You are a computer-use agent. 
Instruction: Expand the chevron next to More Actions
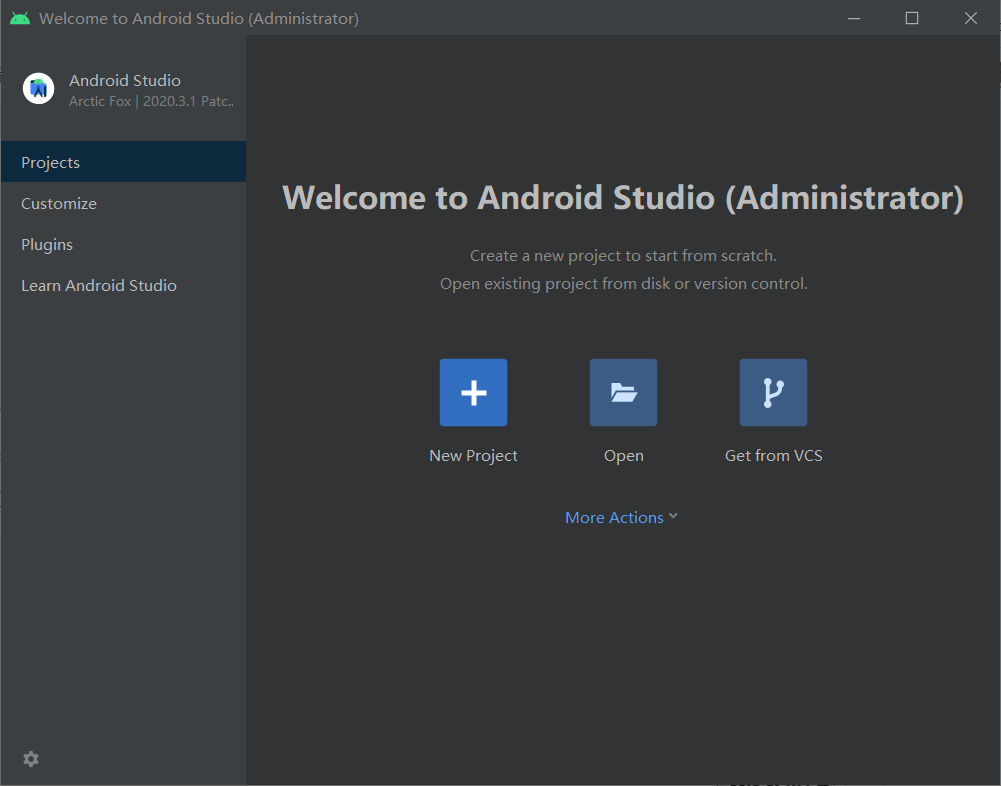click(x=674, y=517)
